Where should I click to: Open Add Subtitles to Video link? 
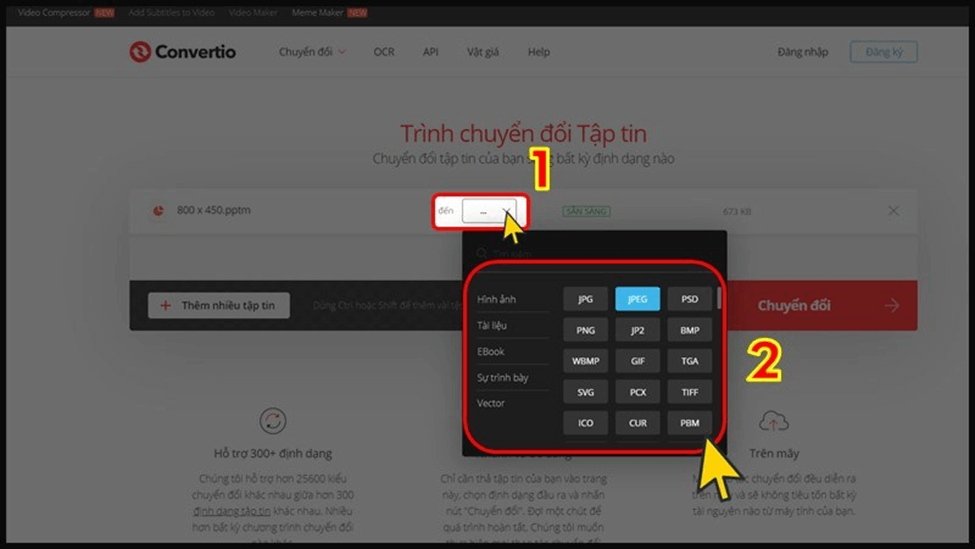[x=171, y=12]
